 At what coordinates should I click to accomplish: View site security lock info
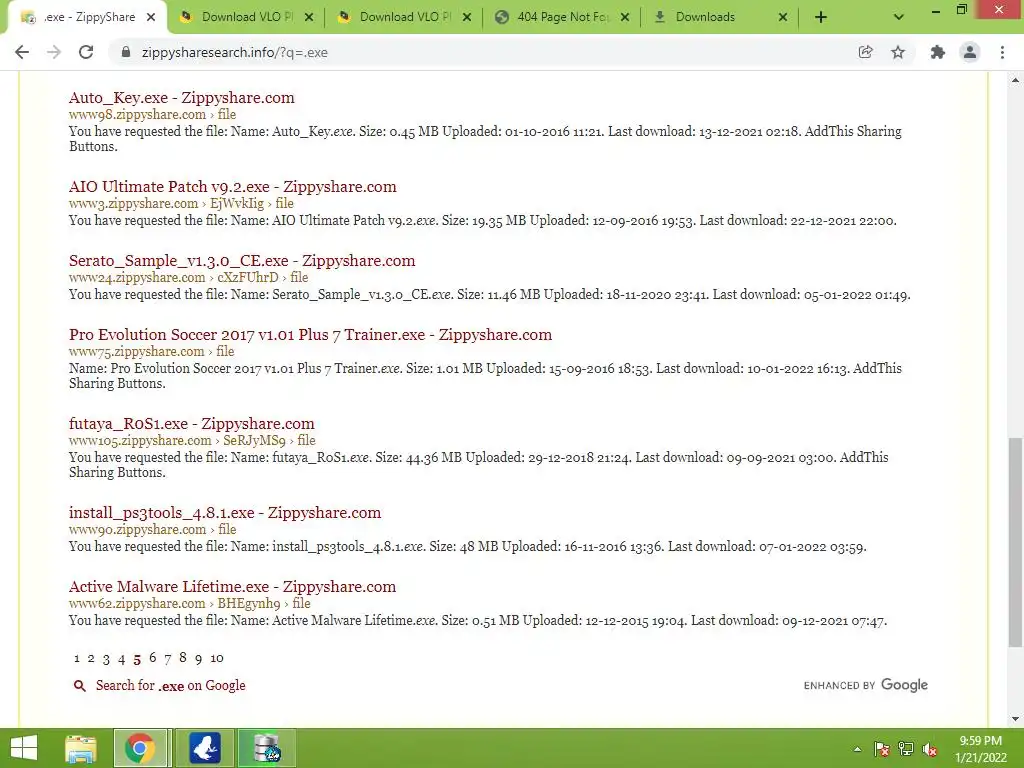pos(126,52)
